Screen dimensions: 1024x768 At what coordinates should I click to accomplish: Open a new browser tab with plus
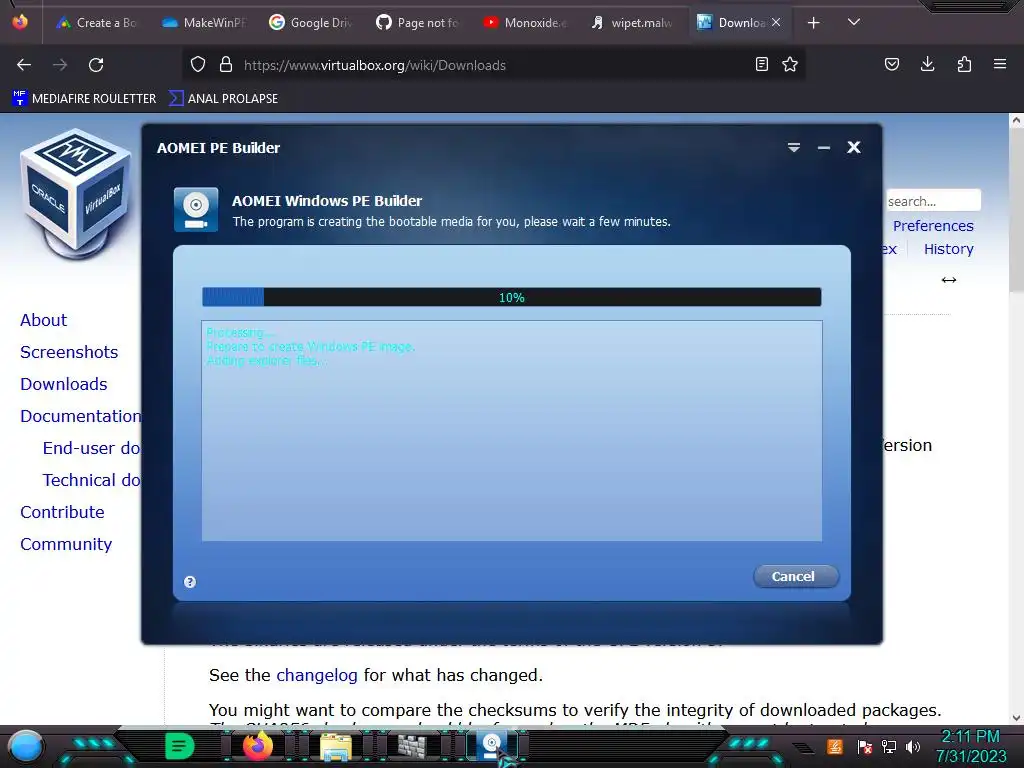coord(814,23)
